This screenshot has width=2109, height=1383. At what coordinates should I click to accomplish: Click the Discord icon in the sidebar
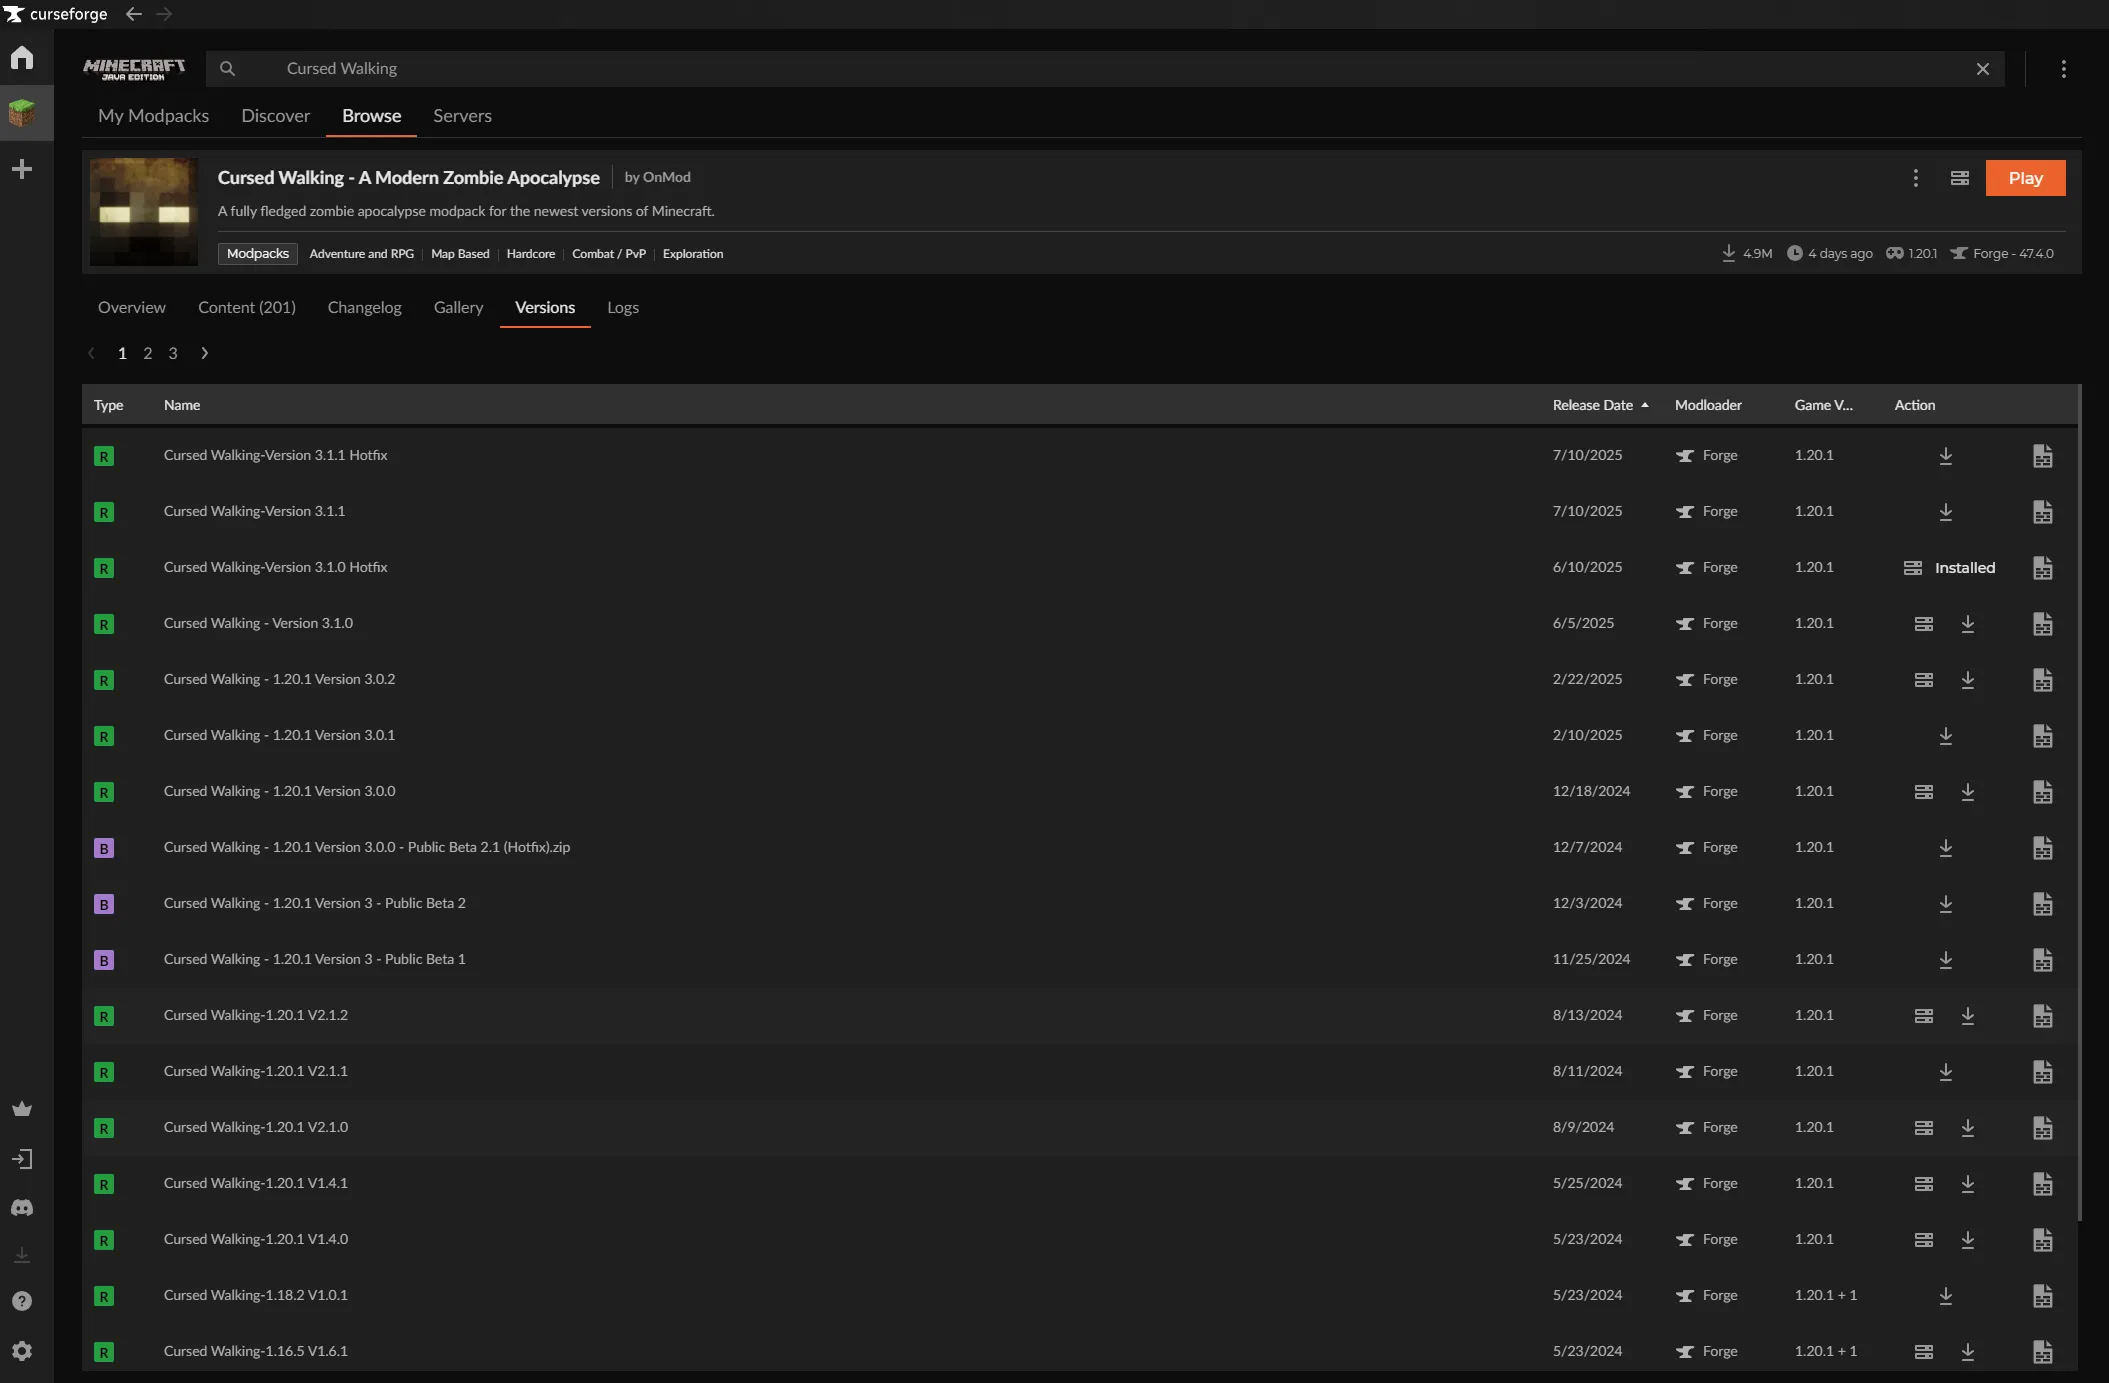pyautogui.click(x=22, y=1208)
